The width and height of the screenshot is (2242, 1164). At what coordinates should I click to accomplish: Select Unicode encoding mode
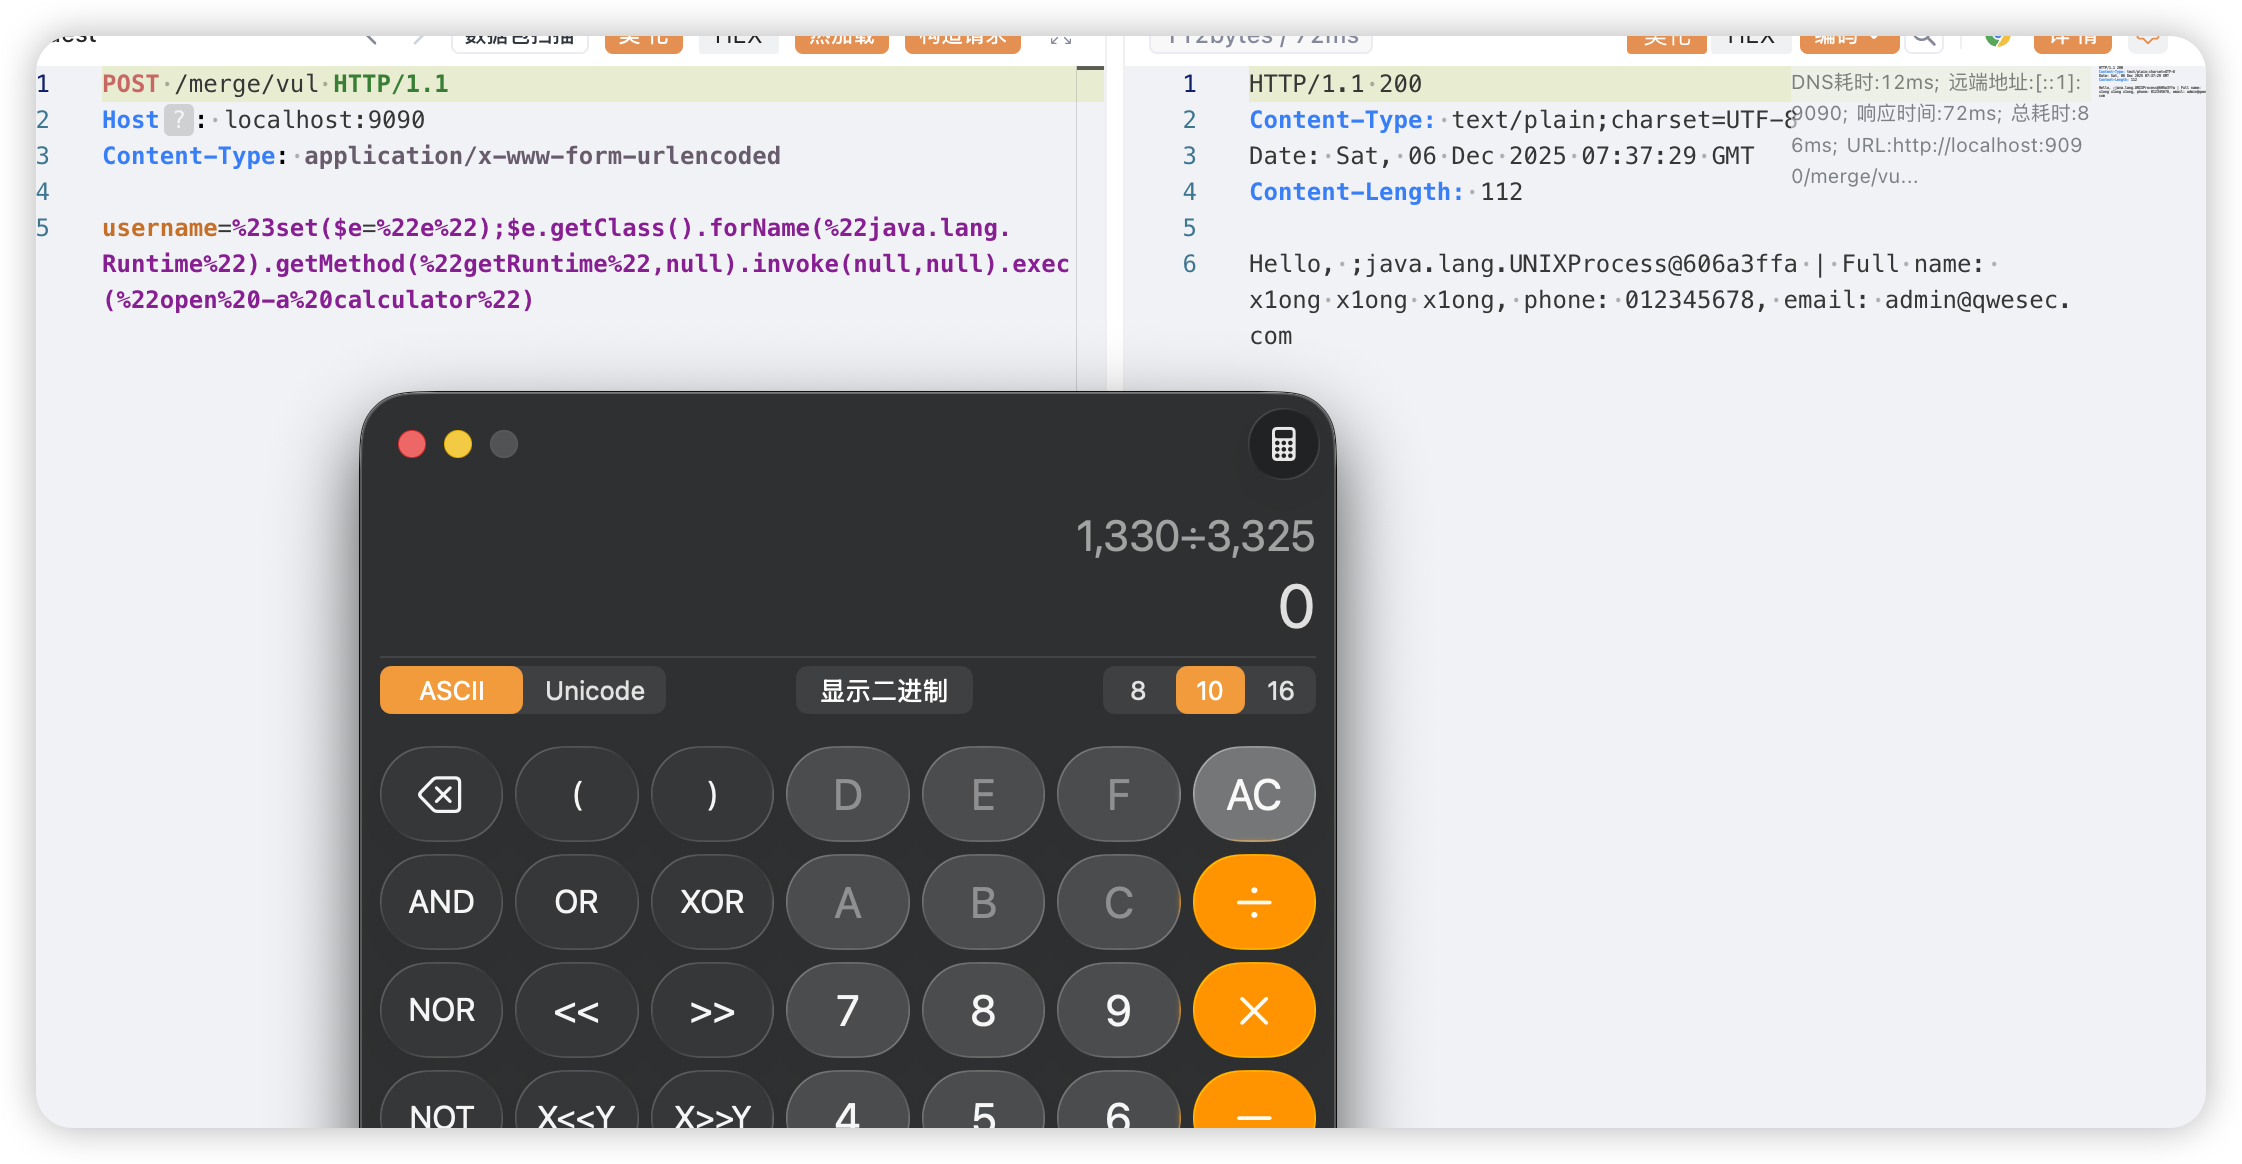click(x=594, y=690)
